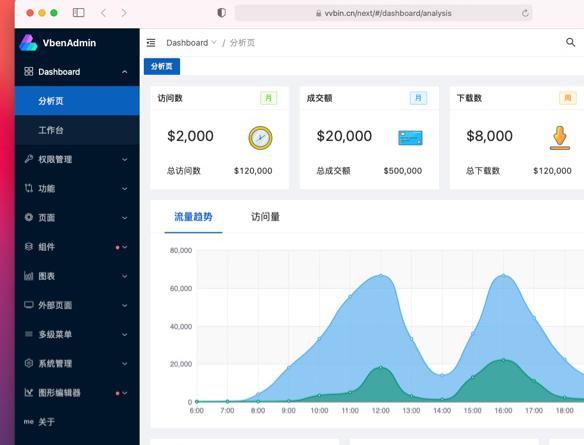Click the credit card icon in 成交额 card
The height and width of the screenshot is (445, 584).
pyautogui.click(x=410, y=138)
